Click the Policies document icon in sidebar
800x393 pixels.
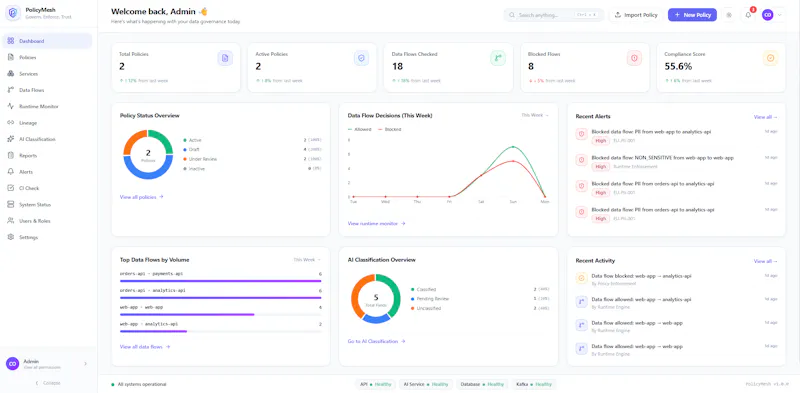click(x=11, y=57)
